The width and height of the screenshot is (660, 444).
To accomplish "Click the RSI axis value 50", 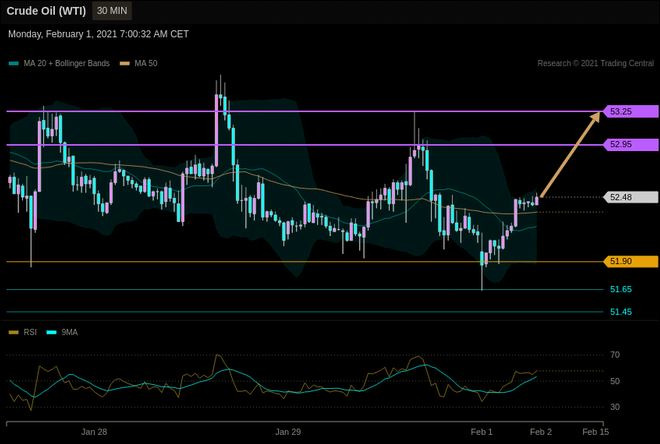I will tap(615, 381).
